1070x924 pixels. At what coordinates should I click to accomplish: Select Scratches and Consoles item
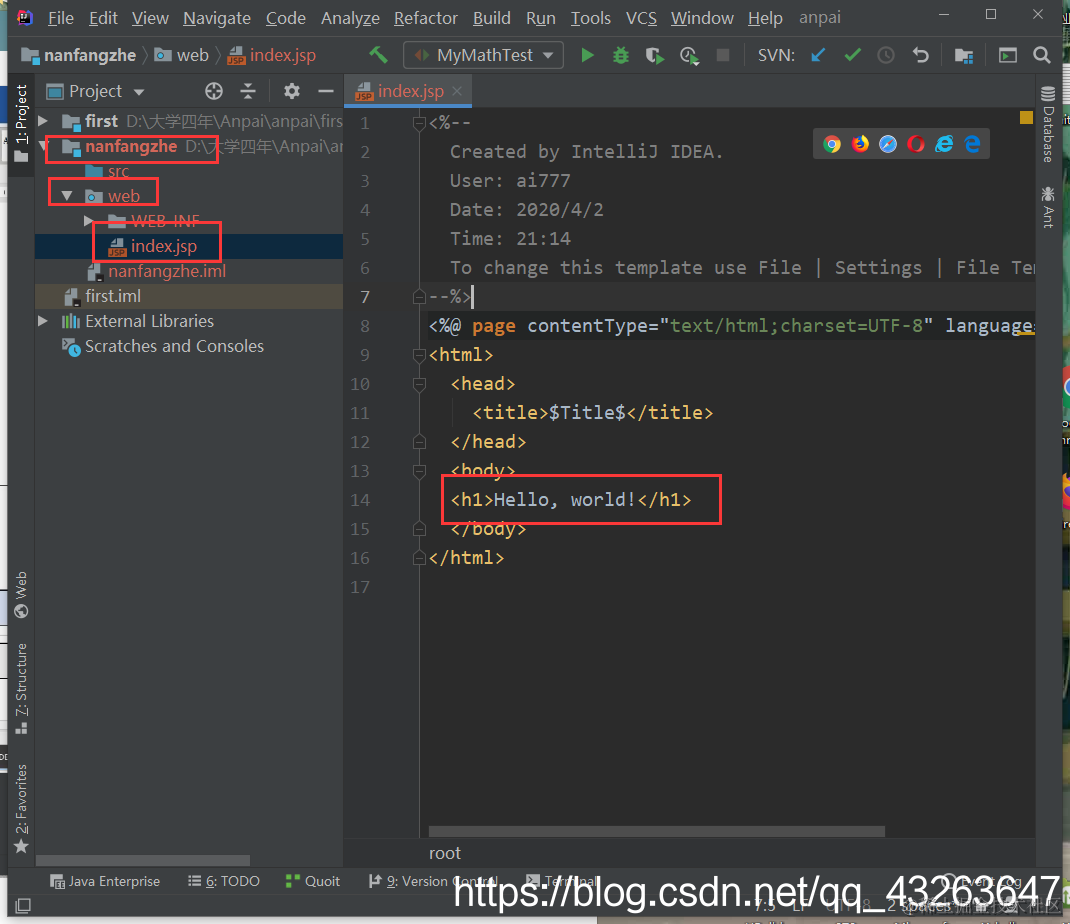point(174,346)
